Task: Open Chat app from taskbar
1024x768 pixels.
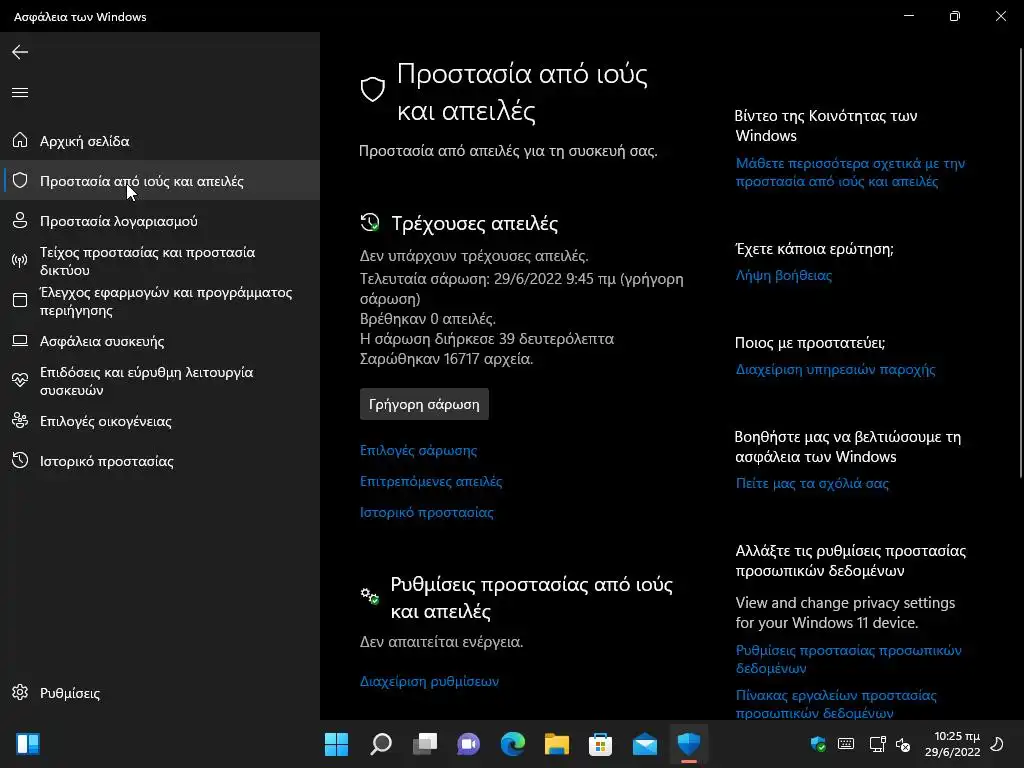Action: click(x=468, y=744)
